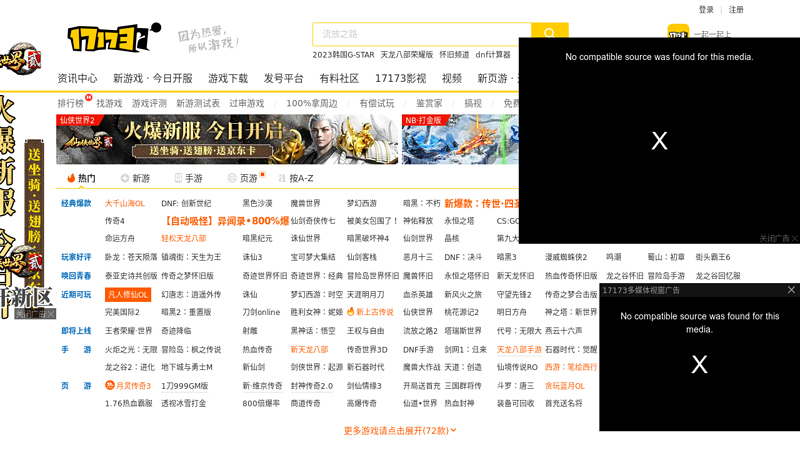Image resolution: width=800 pixels, height=450 pixels.
Task: Open the 视频 navigation item
Action: pyautogui.click(x=452, y=78)
